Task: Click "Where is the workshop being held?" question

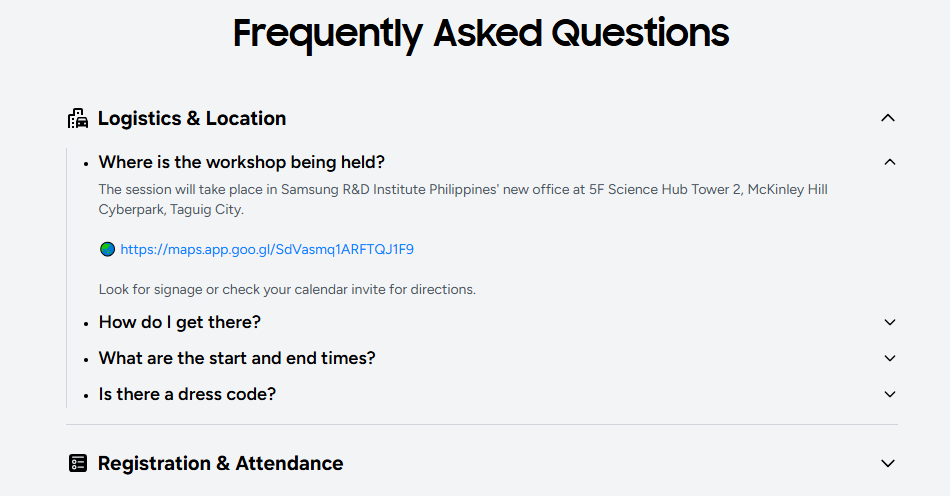Action: point(241,162)
